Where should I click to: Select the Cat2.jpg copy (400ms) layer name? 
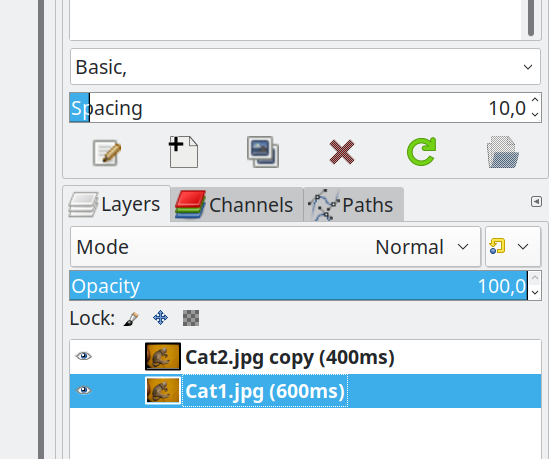(x=290, y=357)
